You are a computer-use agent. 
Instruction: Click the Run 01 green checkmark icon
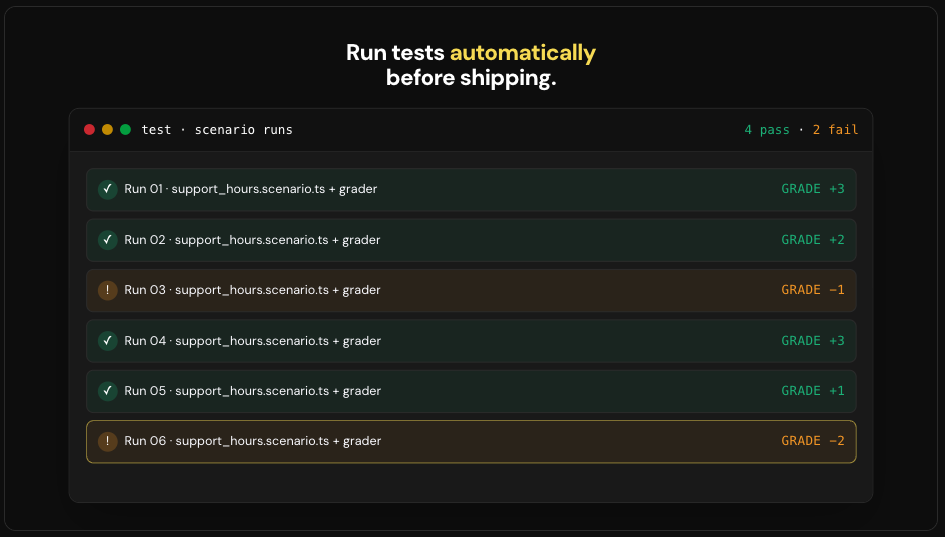coord(108,189)
